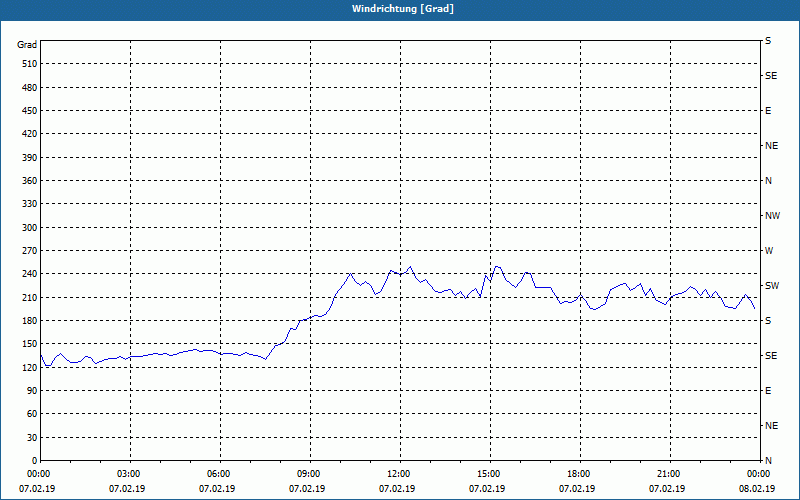Select the "120" degree axis label
This screenshot has width=800, height=500.
(x=30, y=368)
